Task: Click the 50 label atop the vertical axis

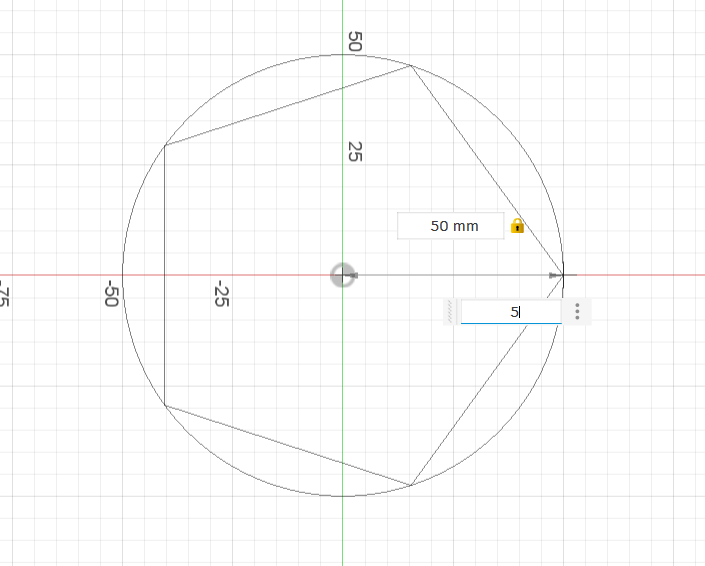Action: coord(354,41)
